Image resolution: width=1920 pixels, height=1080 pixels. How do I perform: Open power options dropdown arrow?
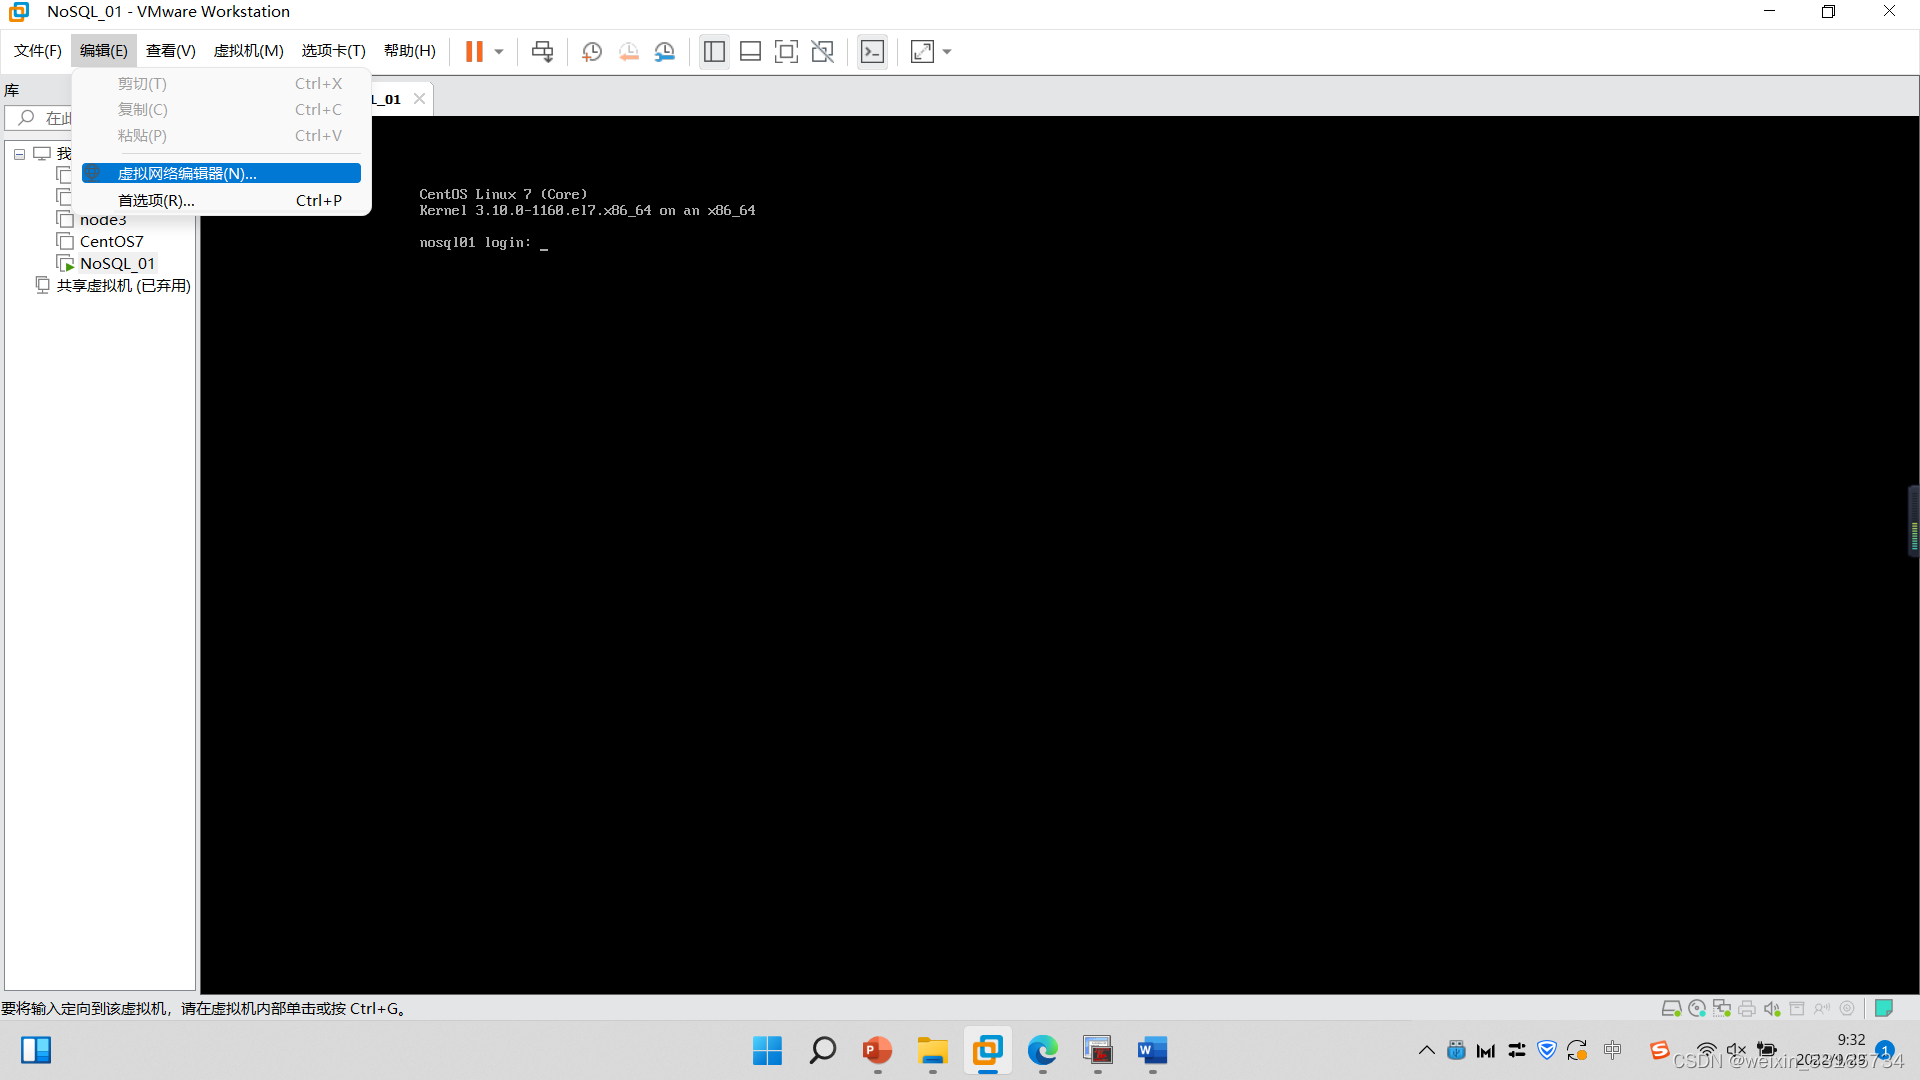pos(499,51)
